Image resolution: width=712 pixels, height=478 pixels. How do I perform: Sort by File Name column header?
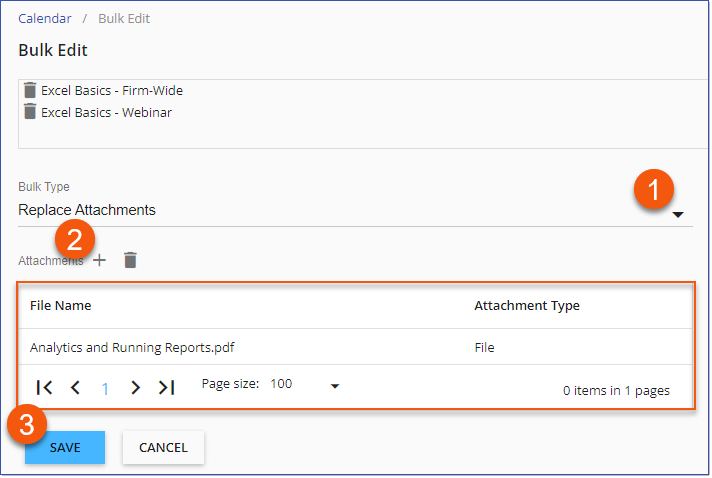(61, 306)
